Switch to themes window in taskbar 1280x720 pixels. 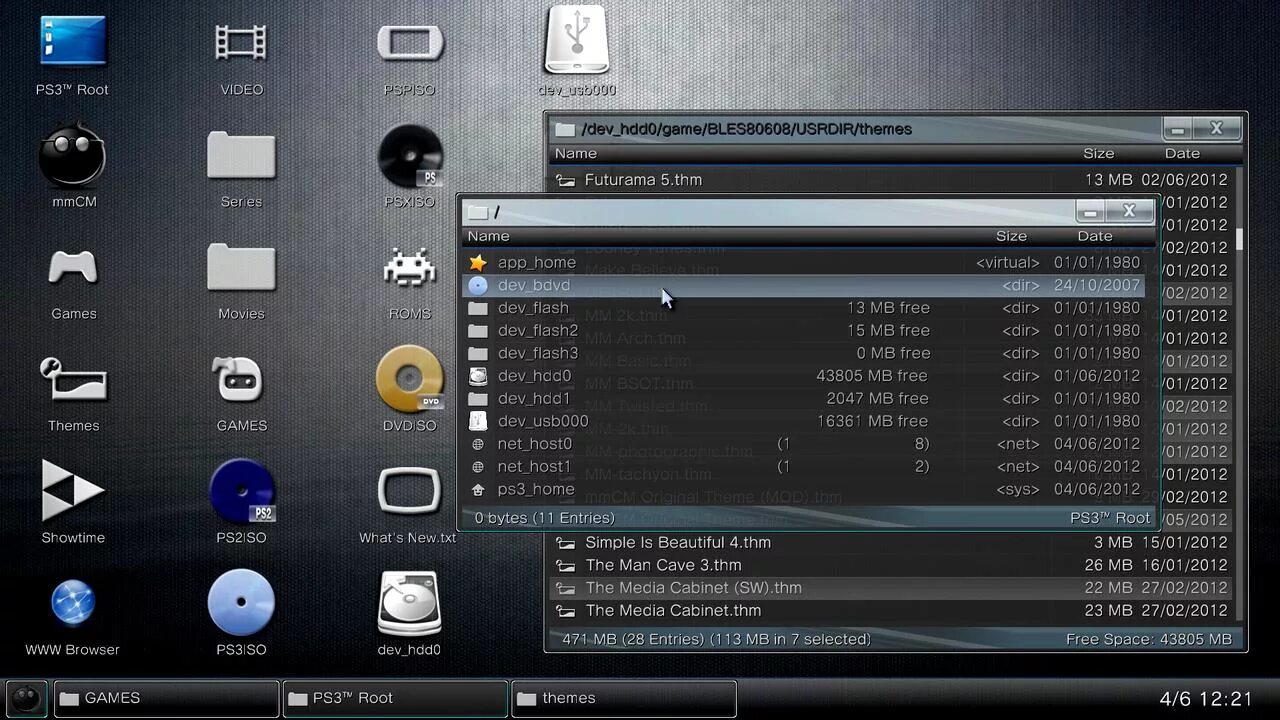click(x=624, y=698)
